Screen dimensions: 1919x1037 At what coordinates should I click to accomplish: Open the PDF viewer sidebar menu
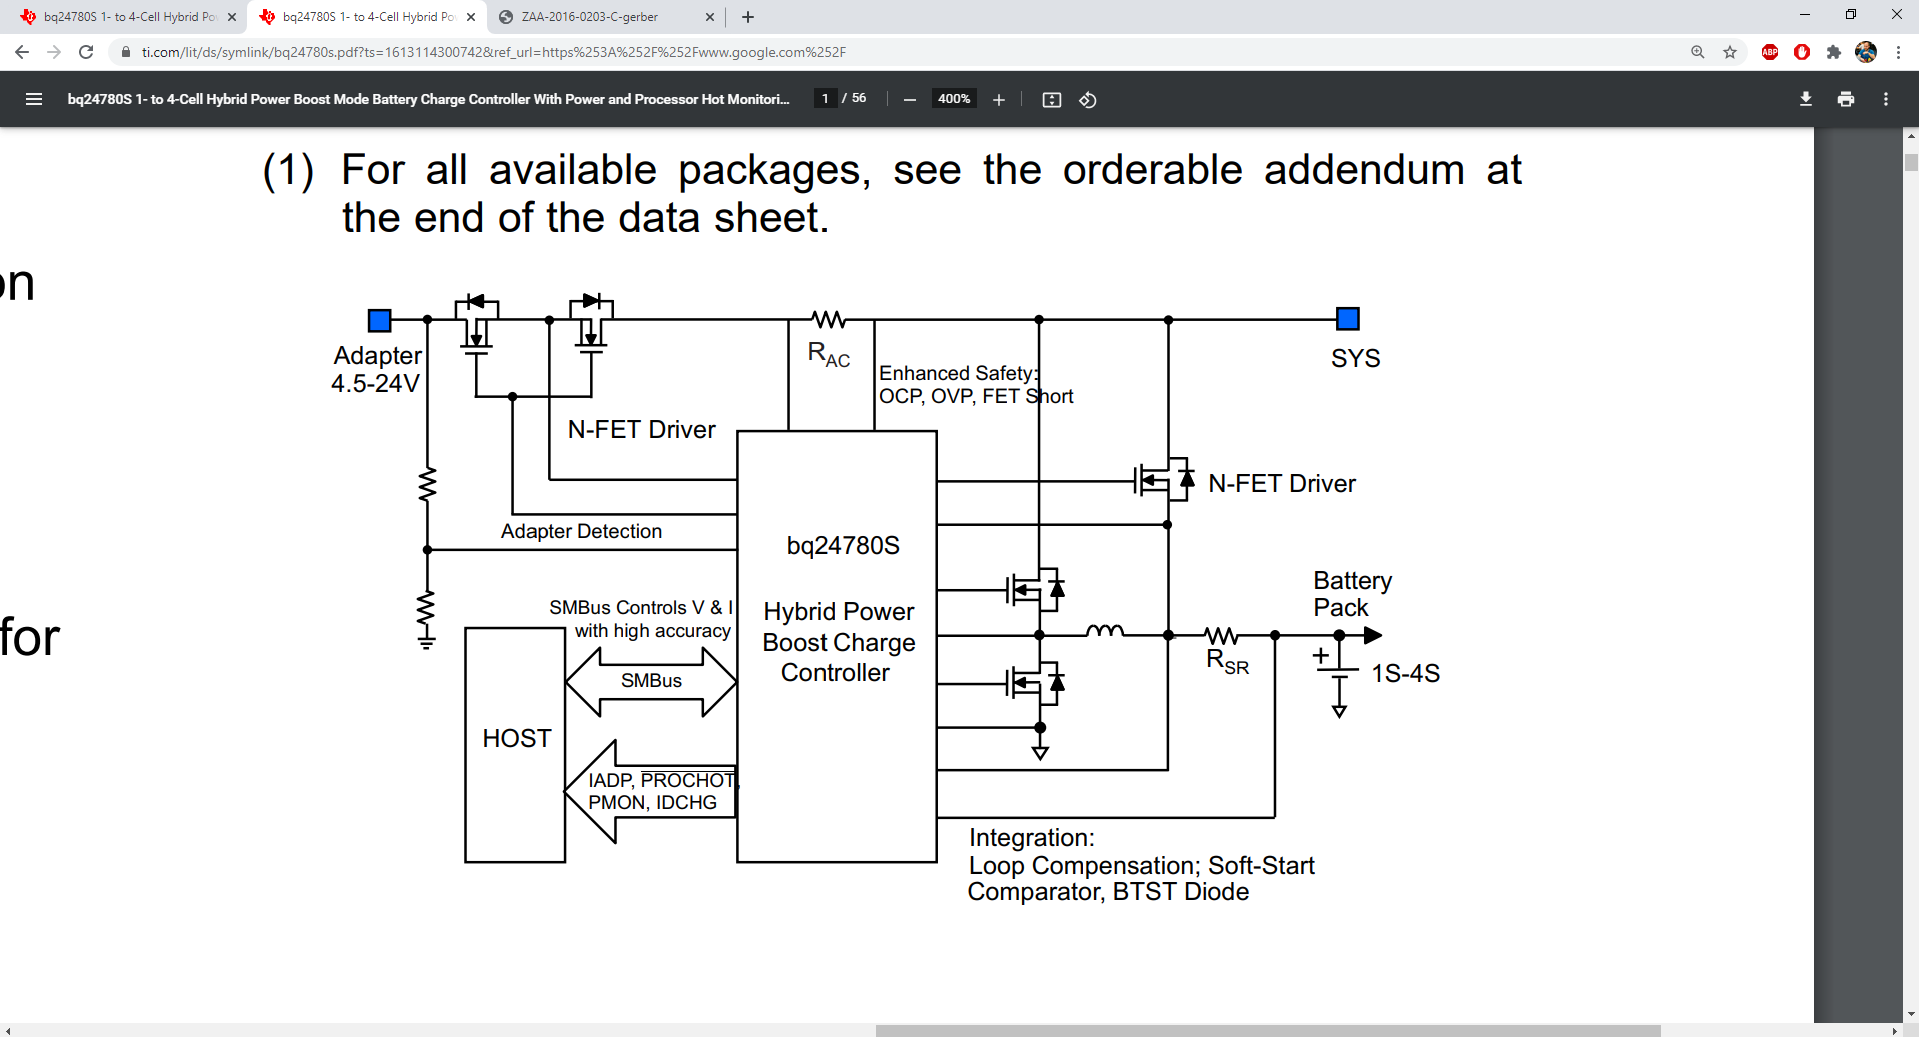coord(34,99)
